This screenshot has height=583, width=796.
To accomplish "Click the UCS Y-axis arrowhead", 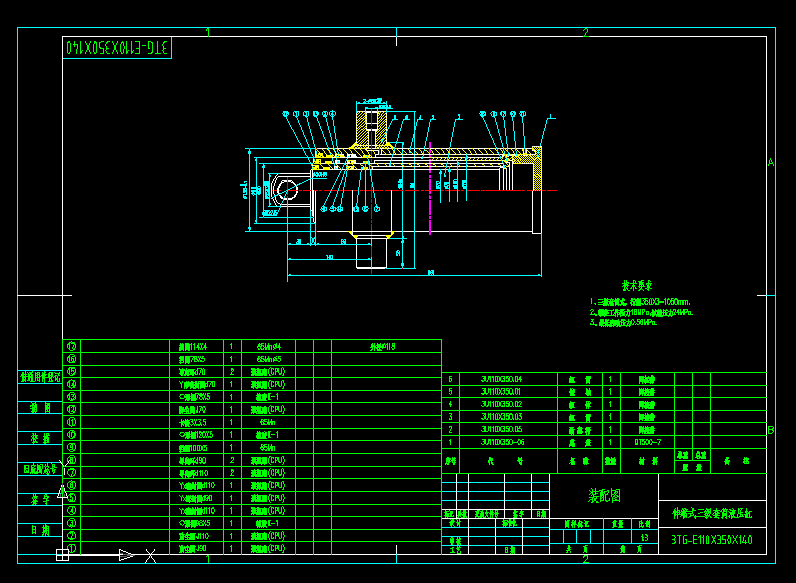I will tap(62, 491).
